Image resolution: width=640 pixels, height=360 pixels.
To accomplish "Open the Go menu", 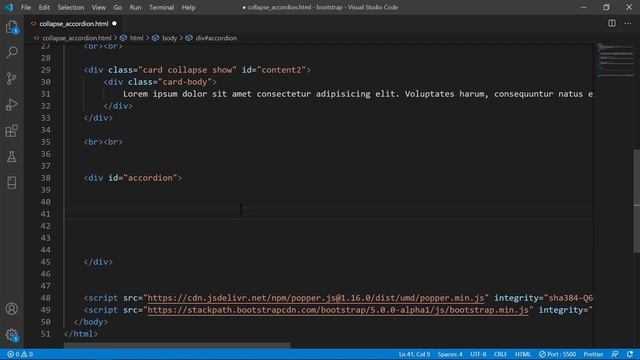I will point(118,7).
